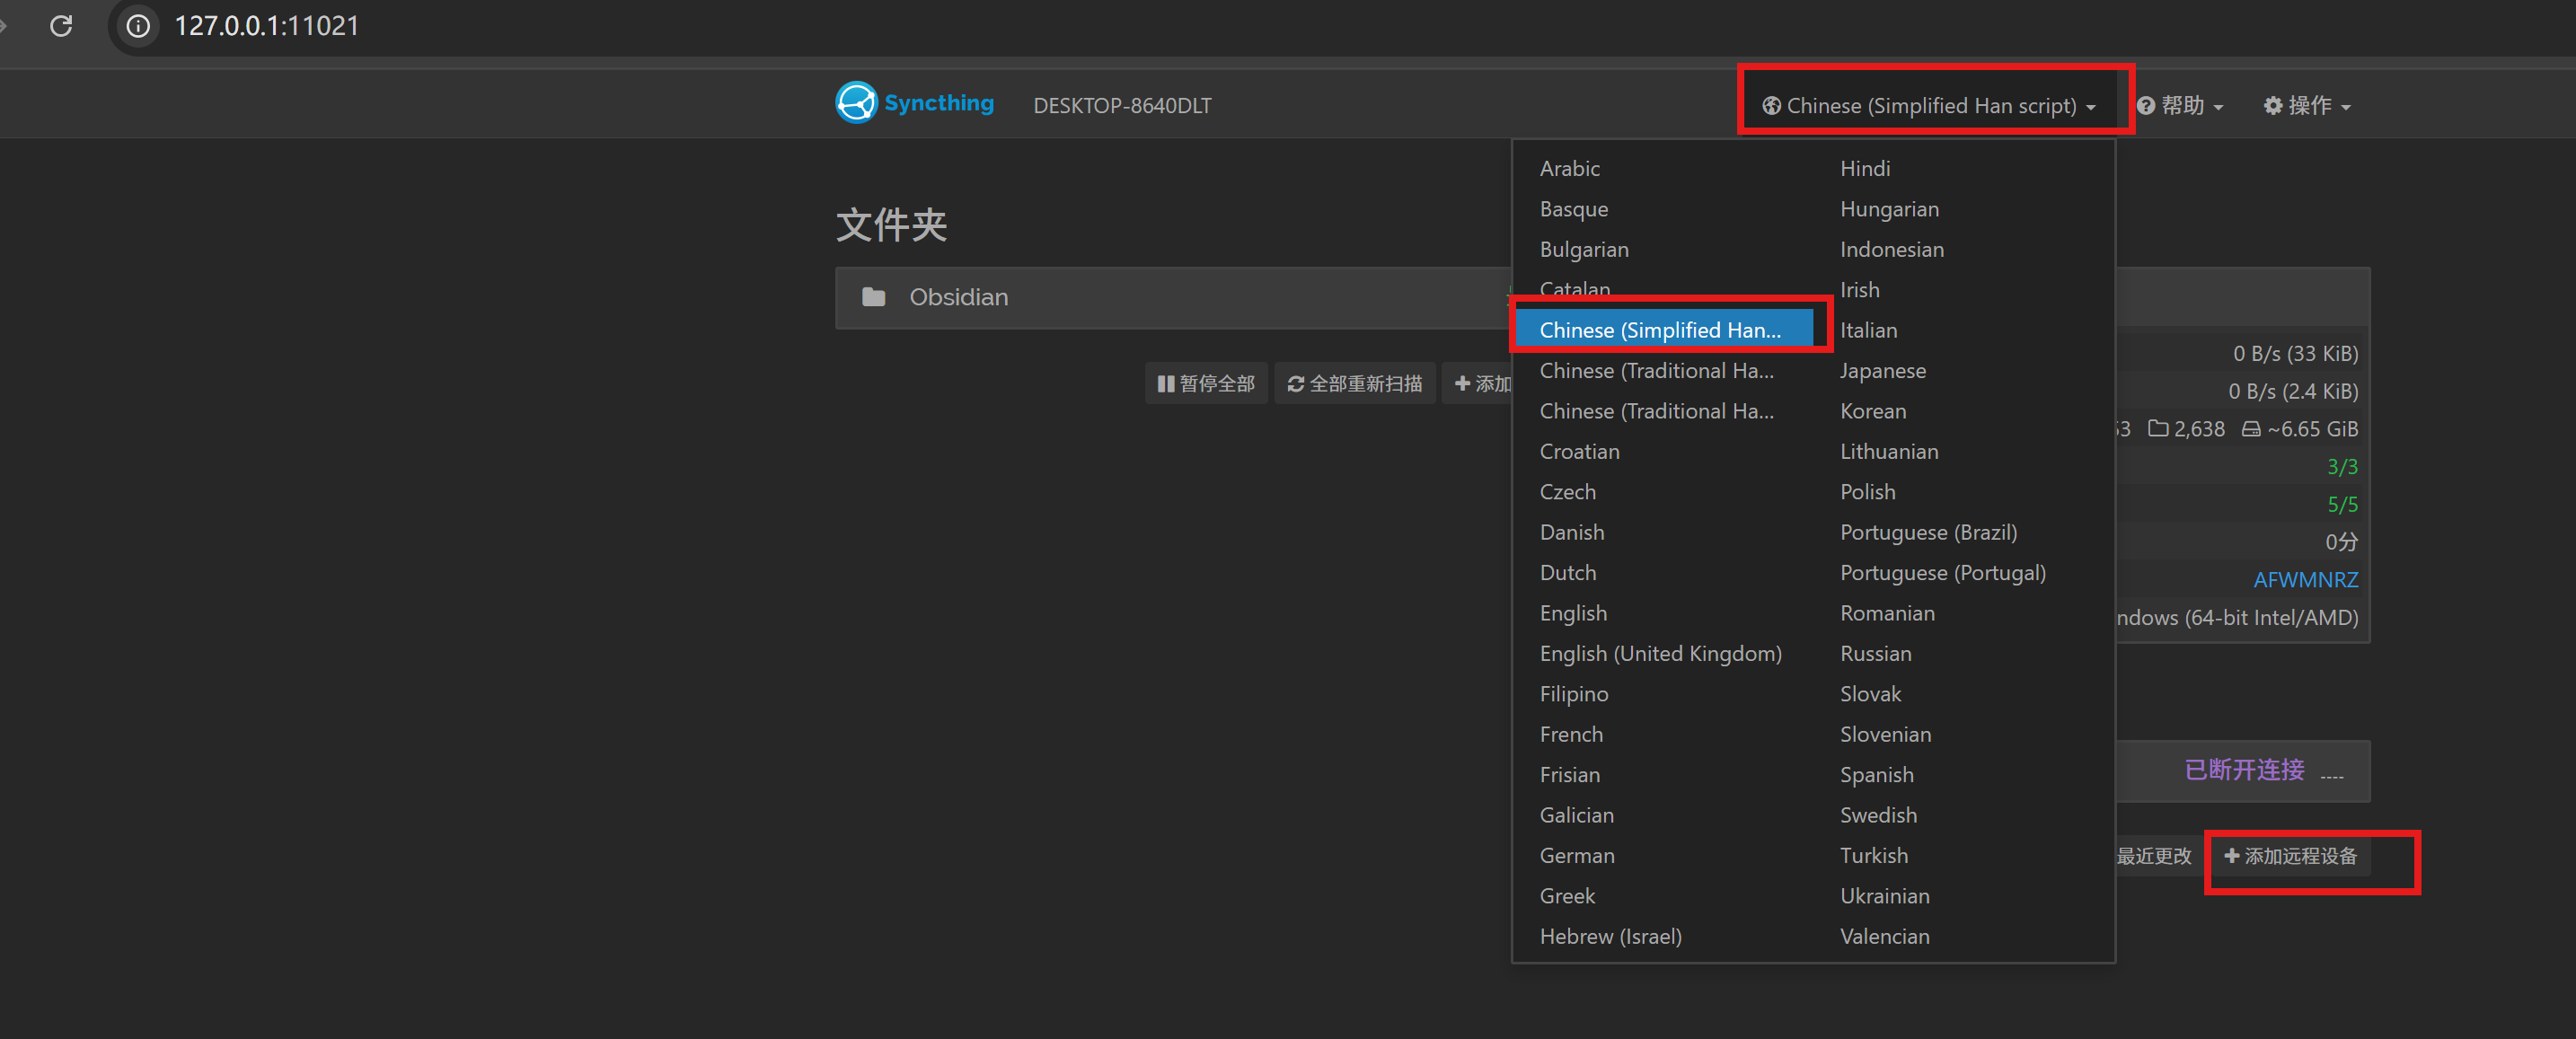Click the Syncthing logo icon
Viewport: 2576px width, 1039px height.
pyautogui.click(x=856, y=103)
